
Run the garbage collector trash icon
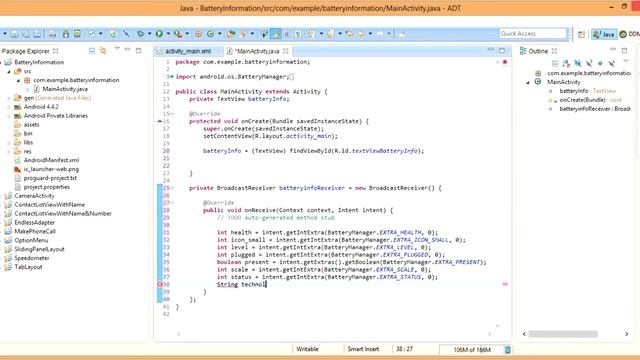[x=507, y=349]
